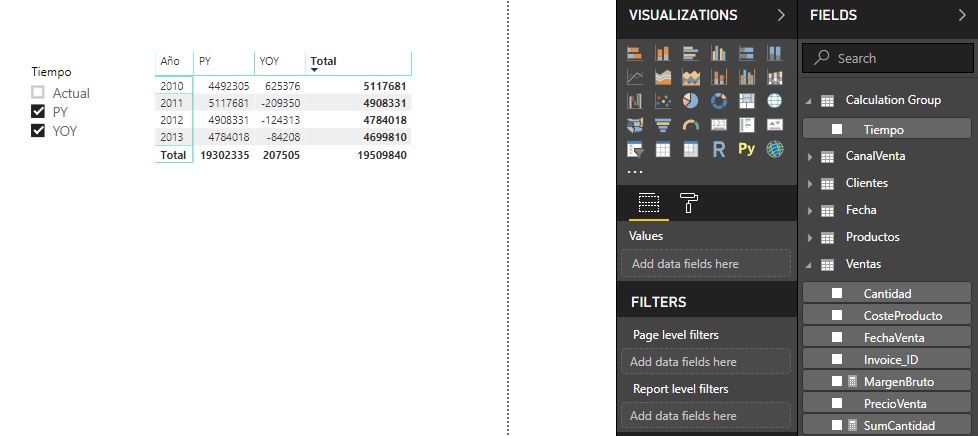The image size is (978, 436).
Task: Select the Stacked area chart visual
Action: (690, 77)
